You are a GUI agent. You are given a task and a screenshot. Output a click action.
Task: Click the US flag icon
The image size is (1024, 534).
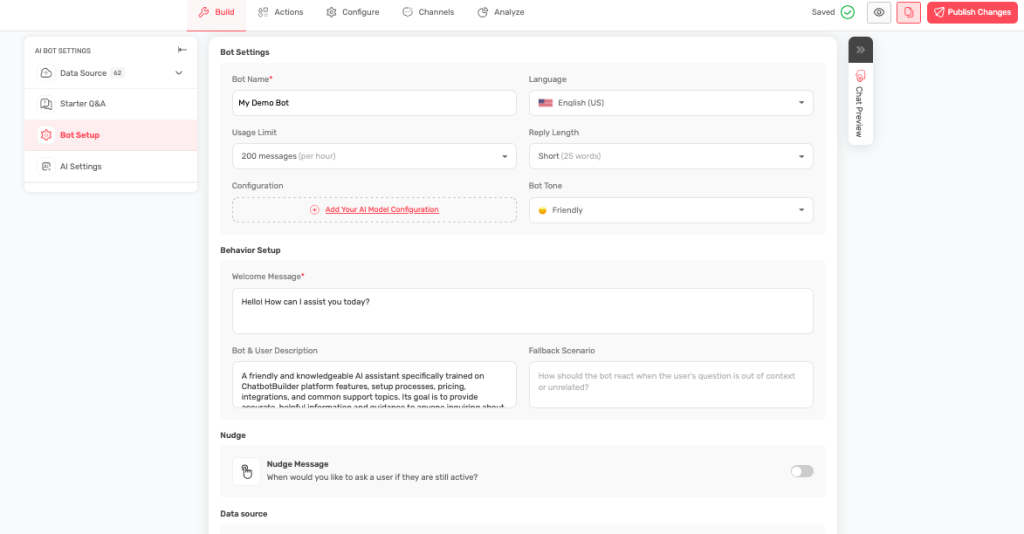click(545, 103)
